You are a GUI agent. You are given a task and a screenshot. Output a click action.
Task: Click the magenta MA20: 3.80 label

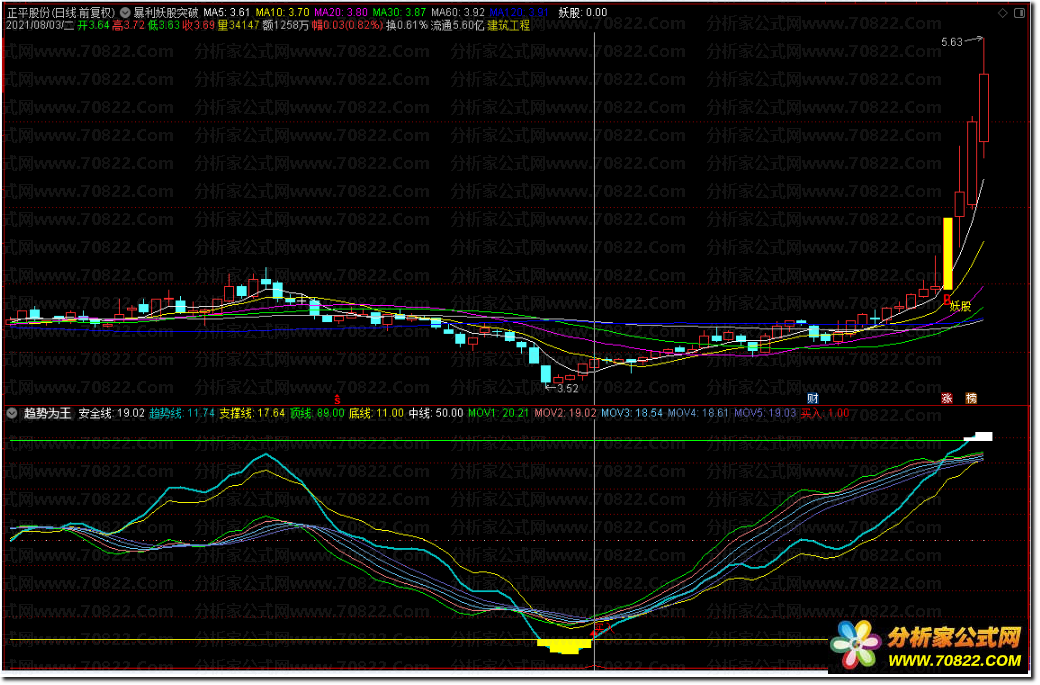pos(341,12)
